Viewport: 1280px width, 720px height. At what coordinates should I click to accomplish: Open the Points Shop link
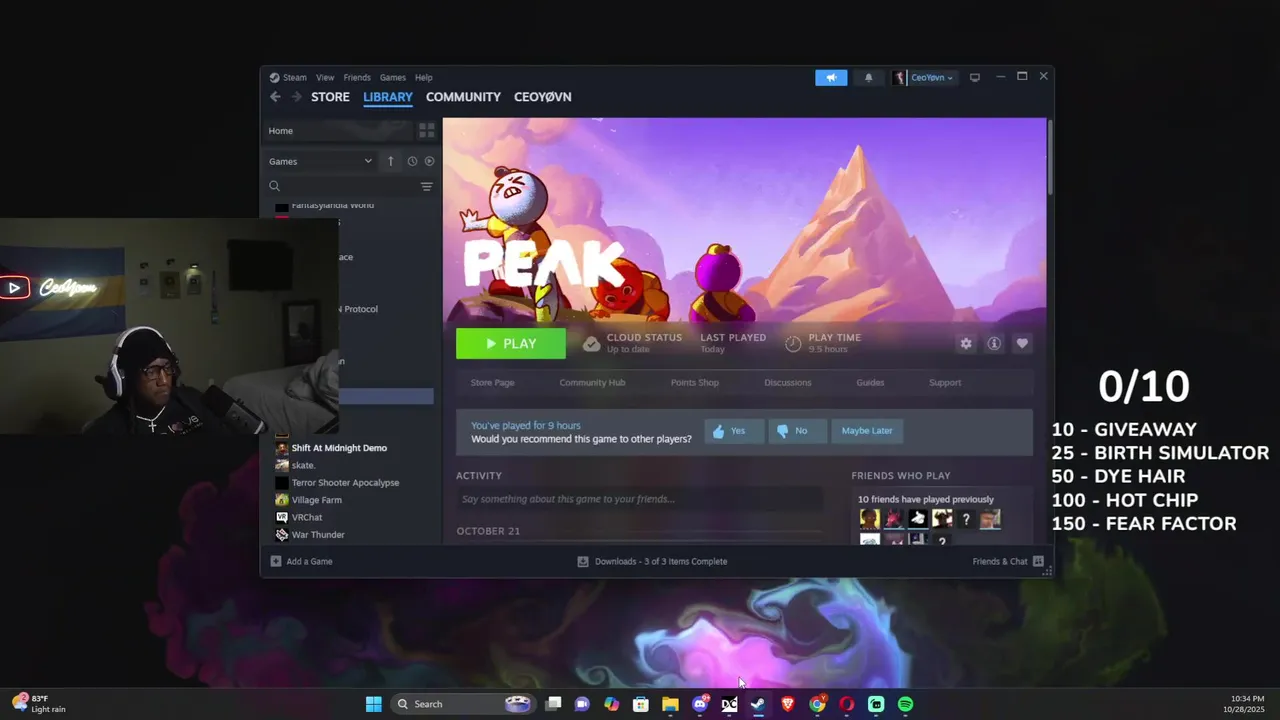coord(695,382)
